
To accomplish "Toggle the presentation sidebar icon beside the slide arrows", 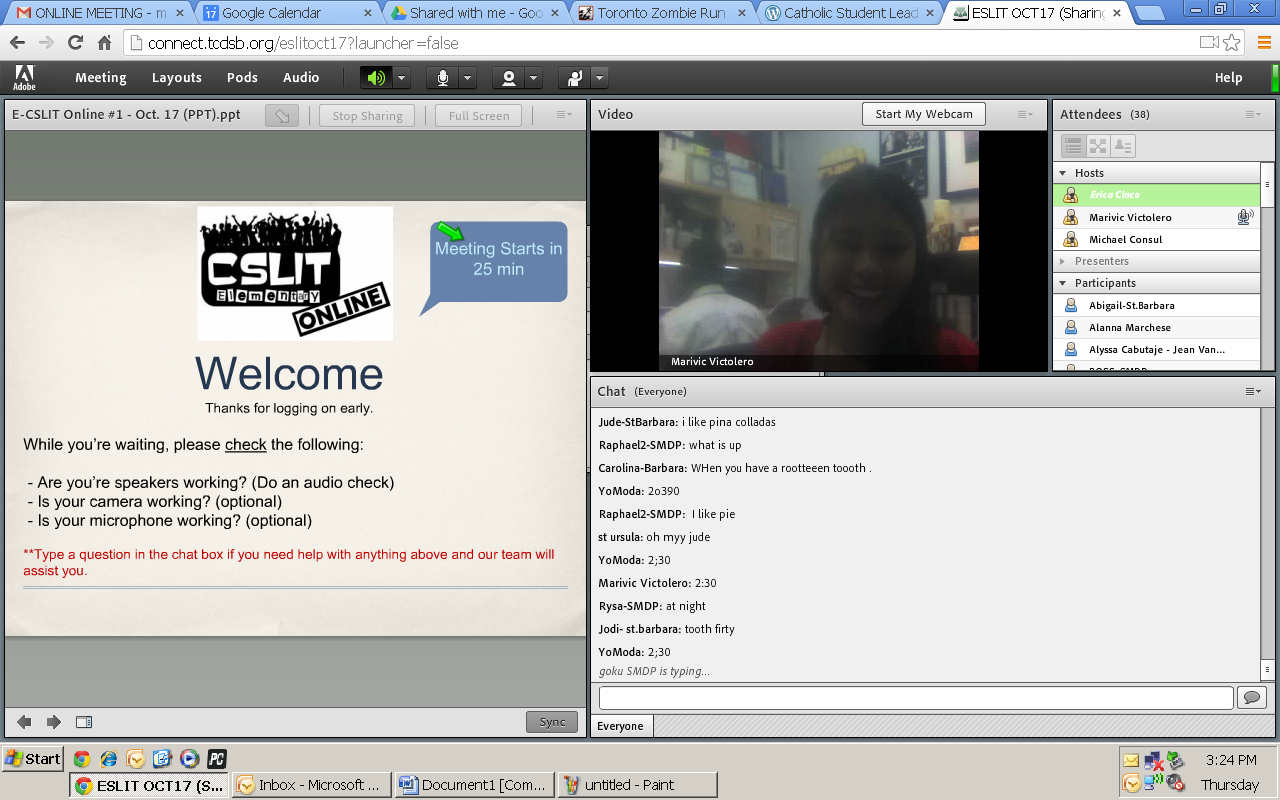I will [84, 722].
